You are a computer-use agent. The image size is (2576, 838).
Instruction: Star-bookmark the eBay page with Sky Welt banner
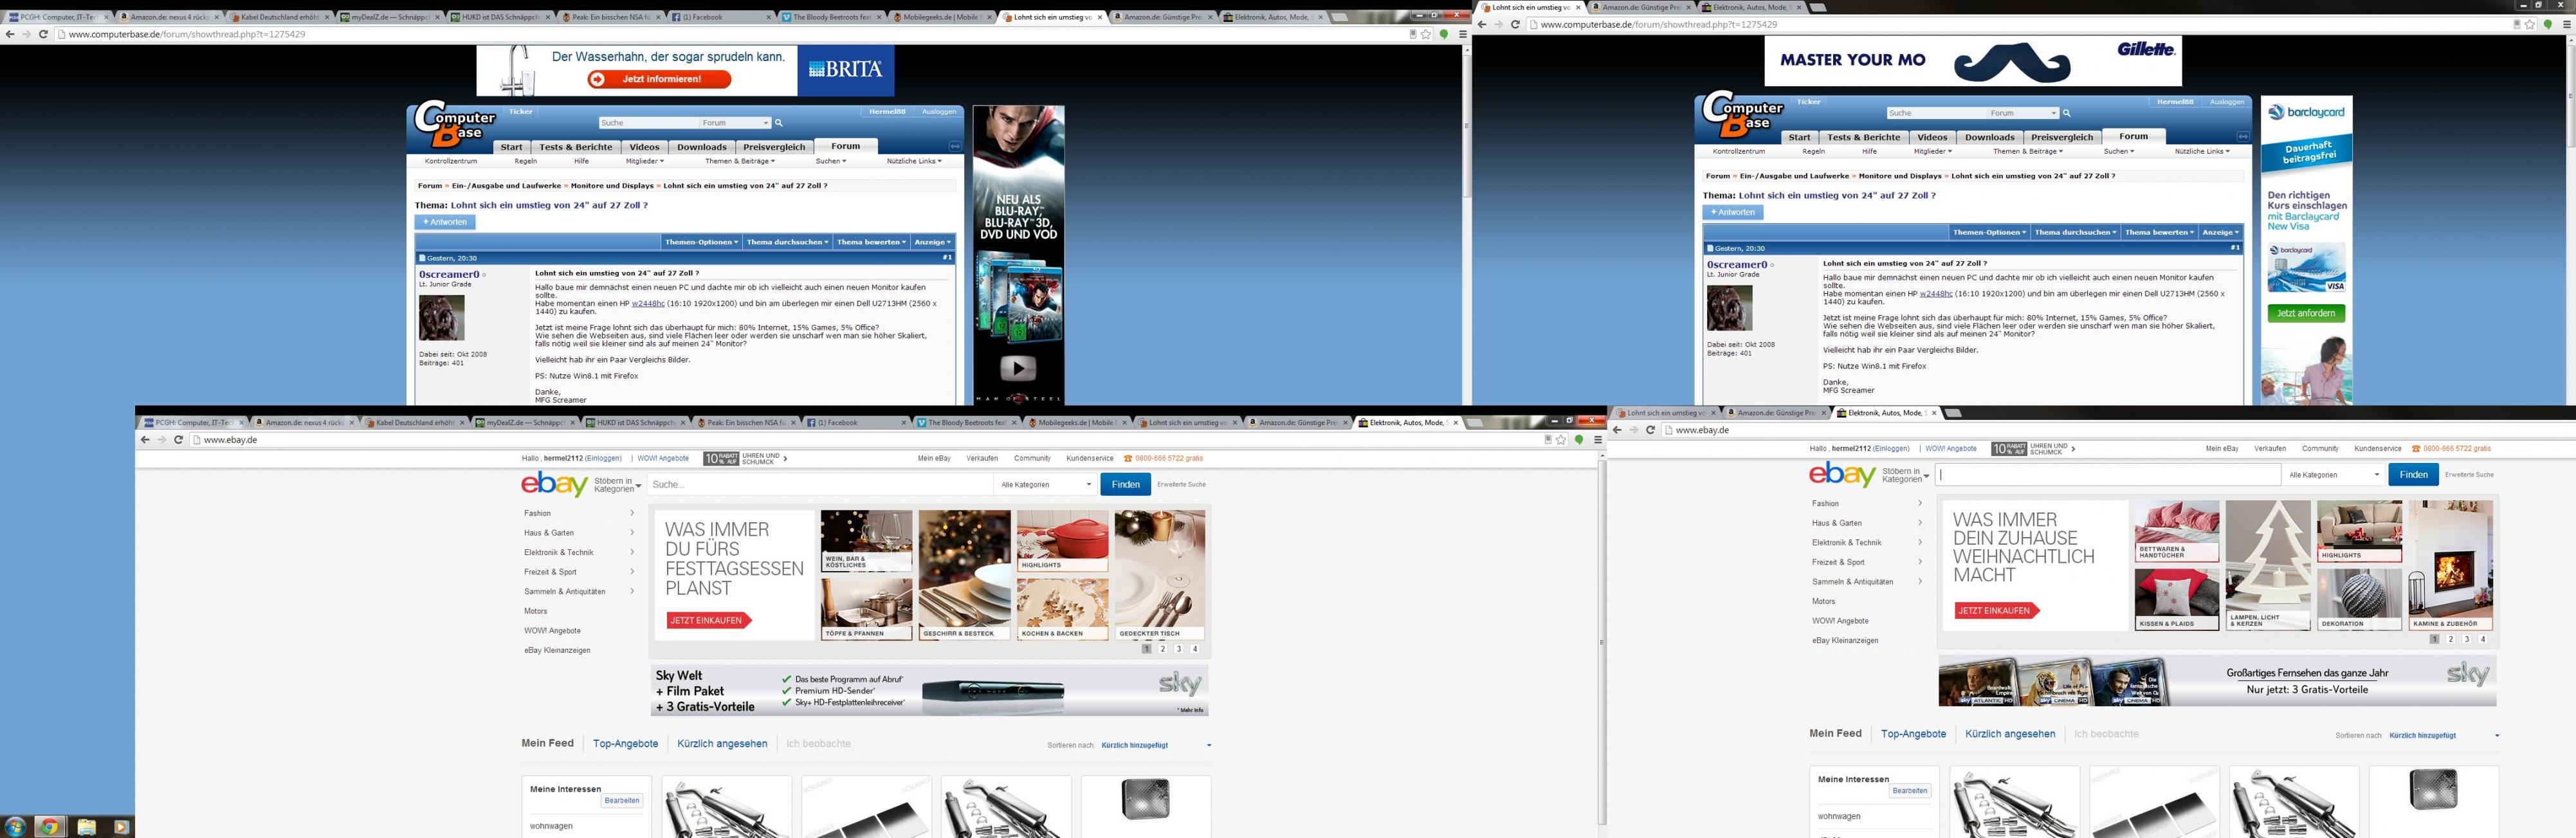click(1561, 439)
